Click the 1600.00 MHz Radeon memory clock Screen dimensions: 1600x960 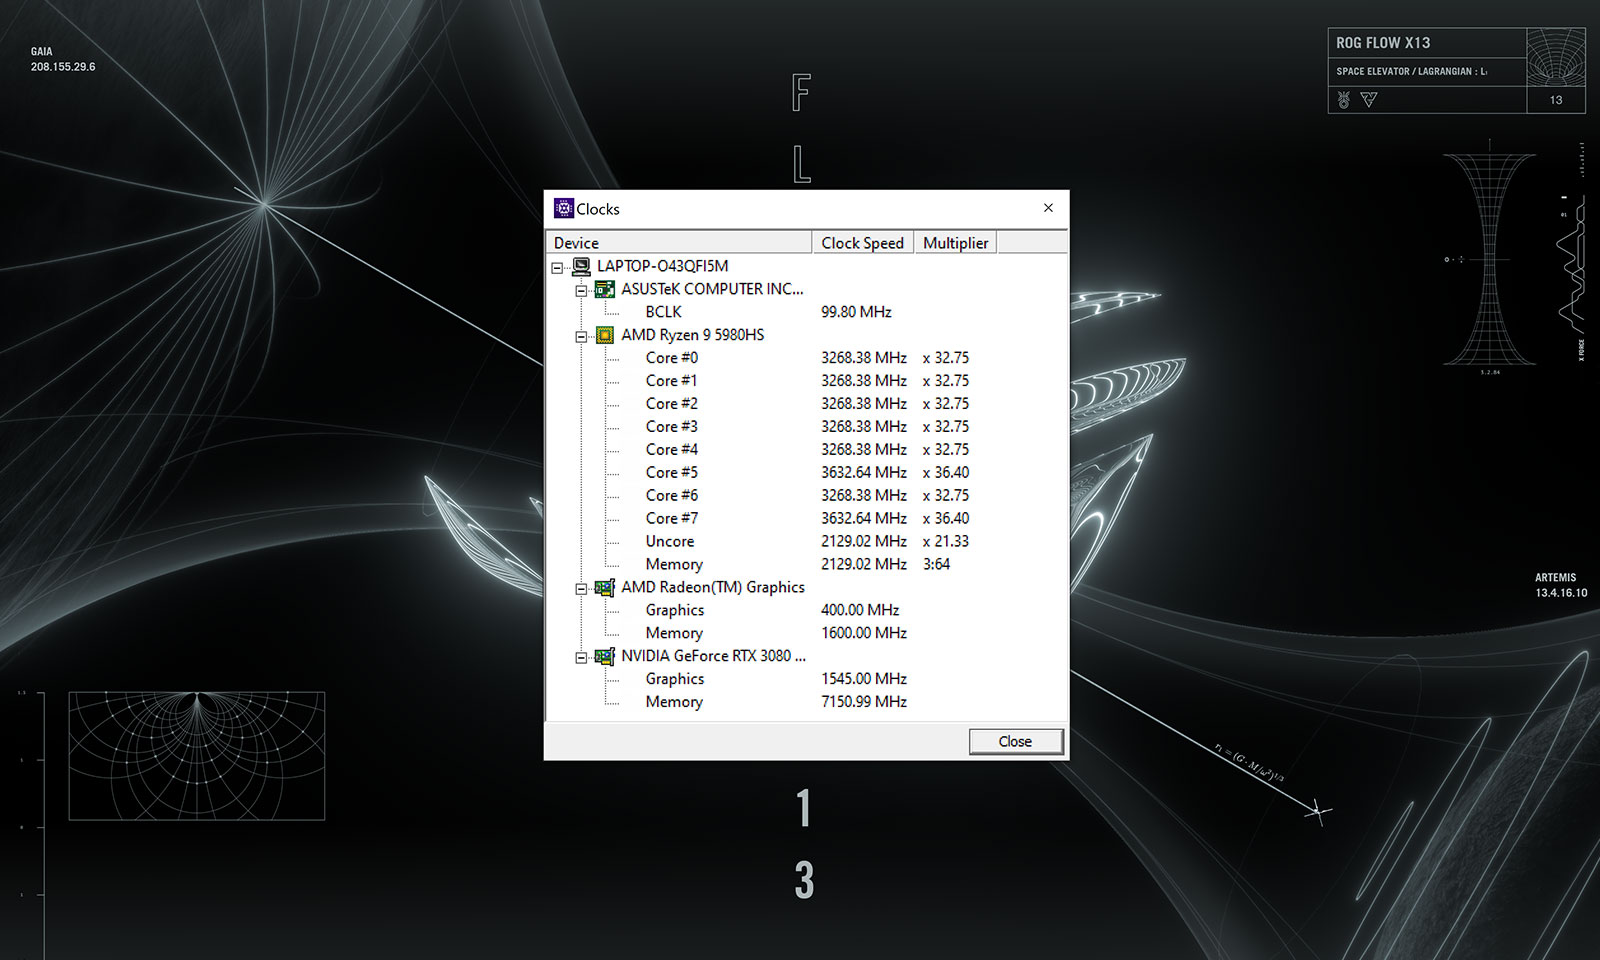[864, 634]
